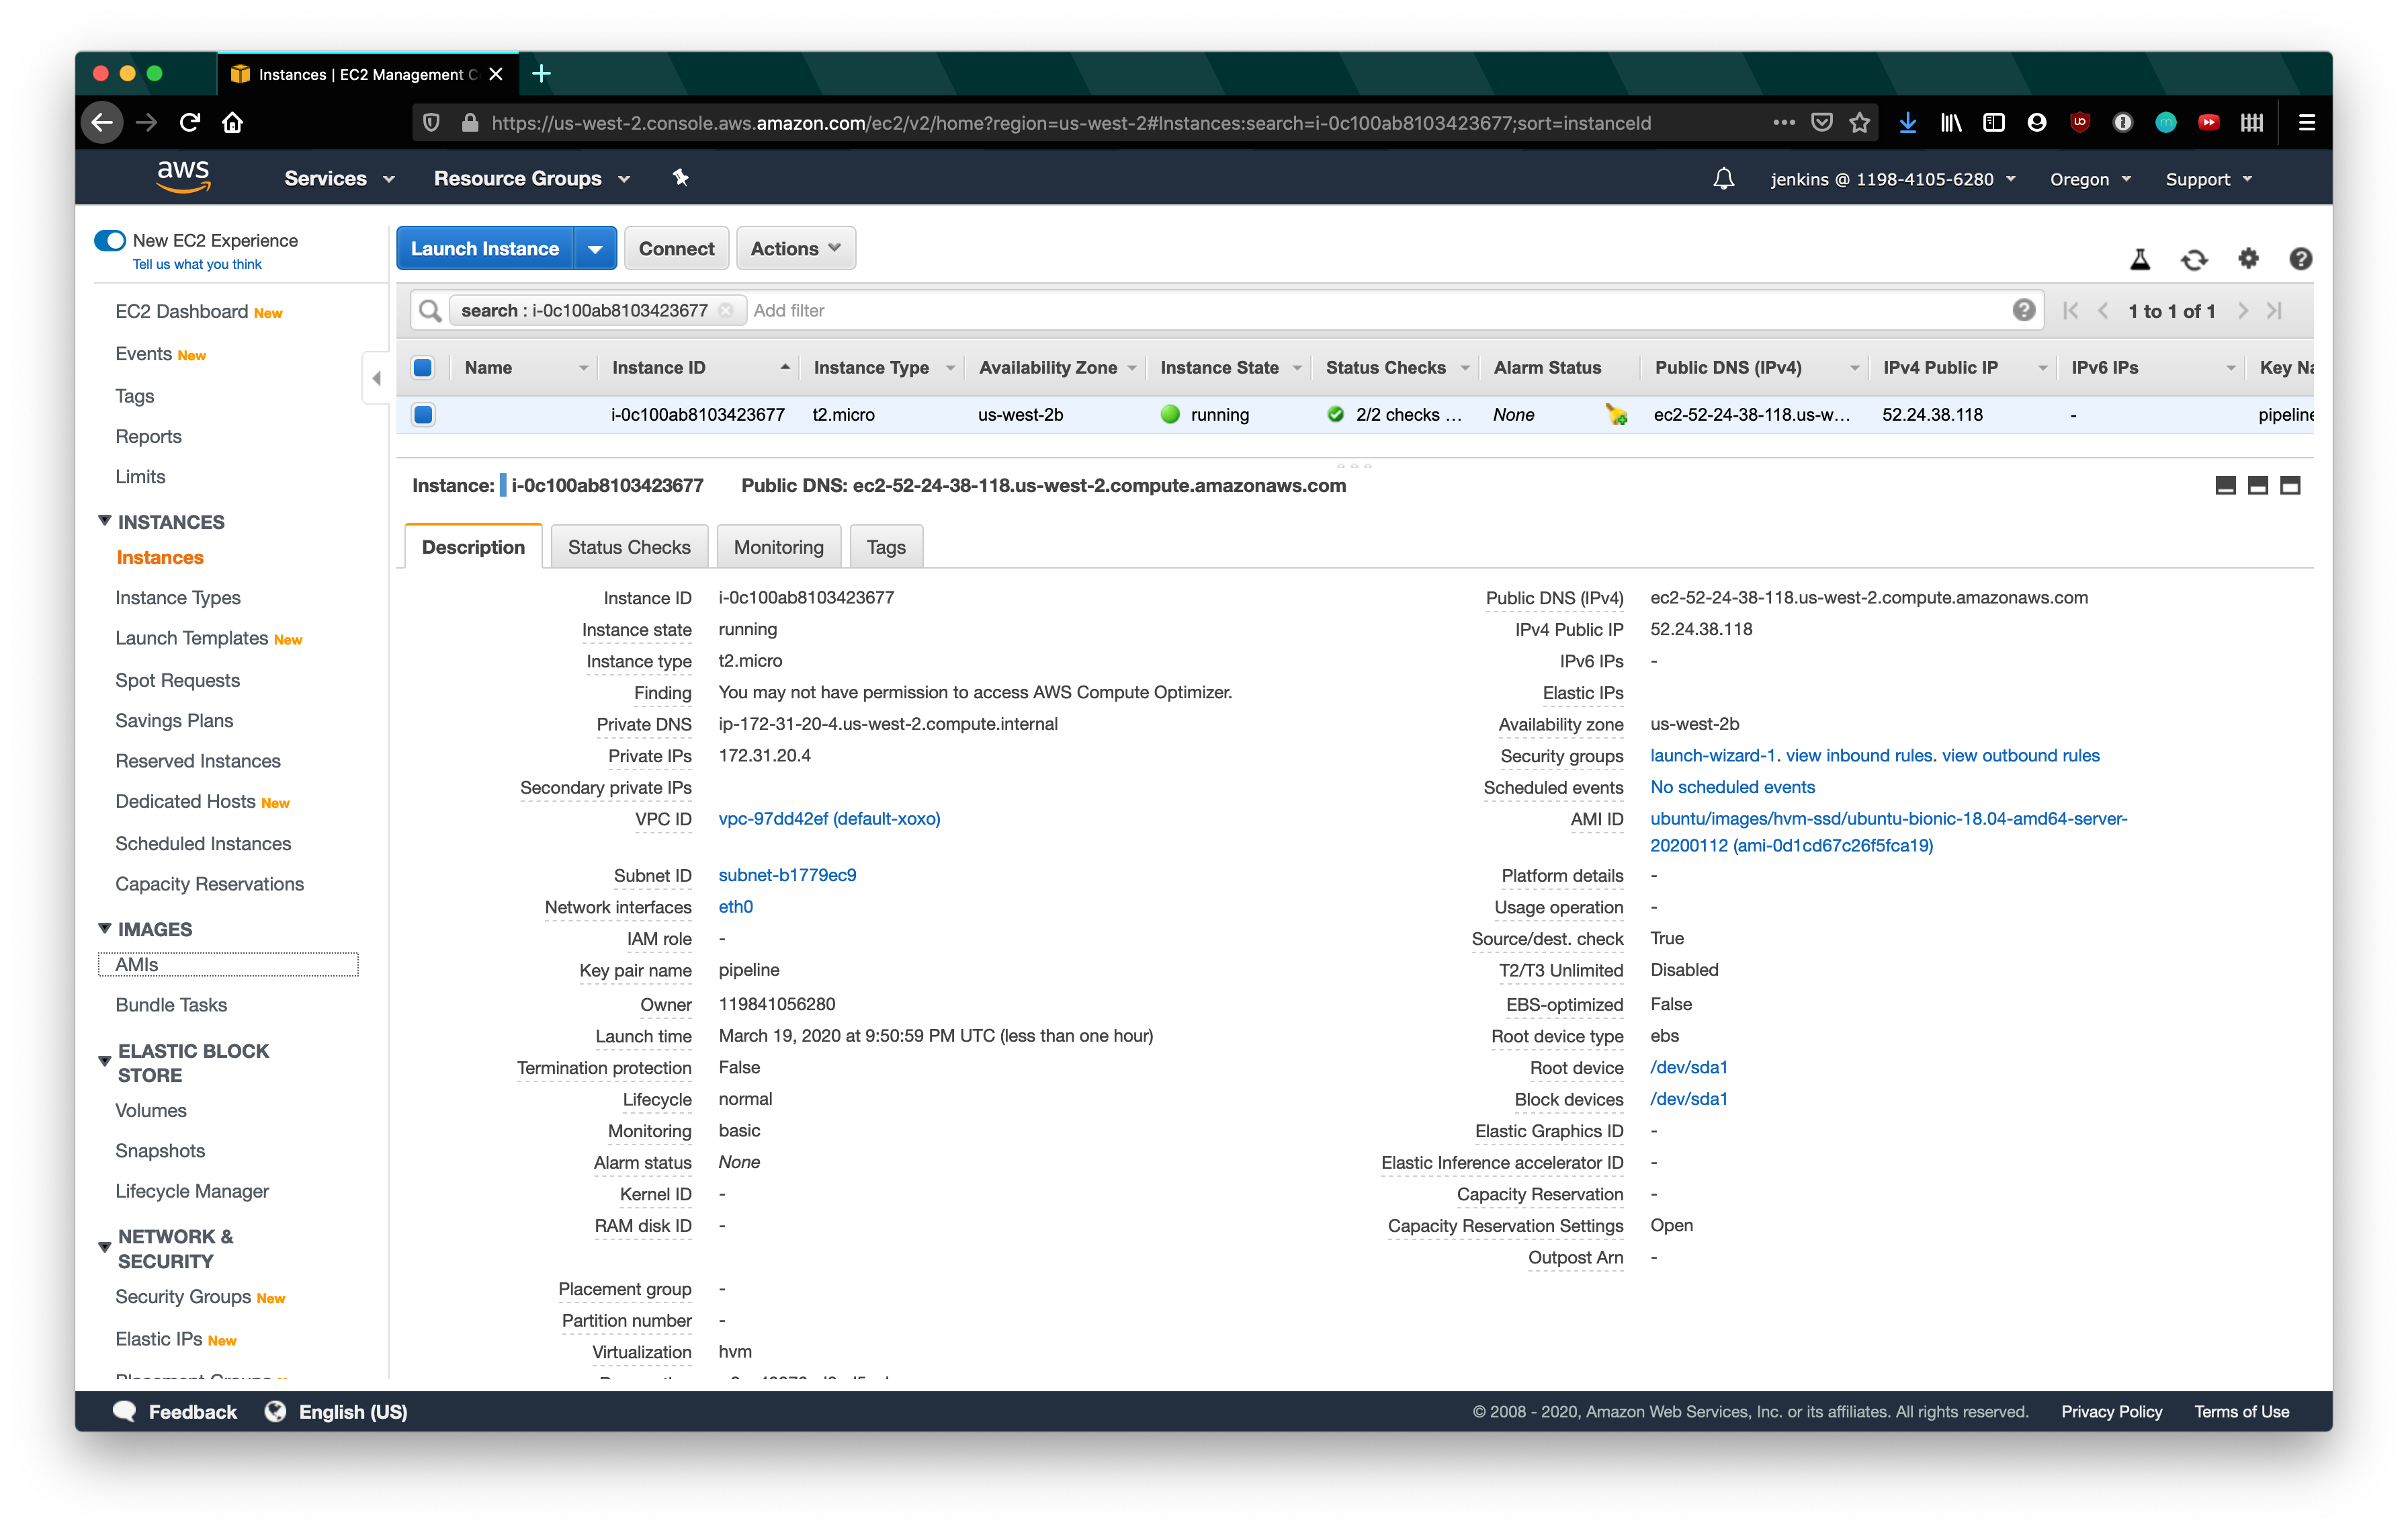Viewport: 2408px width, 1531px height.
Task: Toggle the select-all instances header checkbox
Action: tap(423, 368)
